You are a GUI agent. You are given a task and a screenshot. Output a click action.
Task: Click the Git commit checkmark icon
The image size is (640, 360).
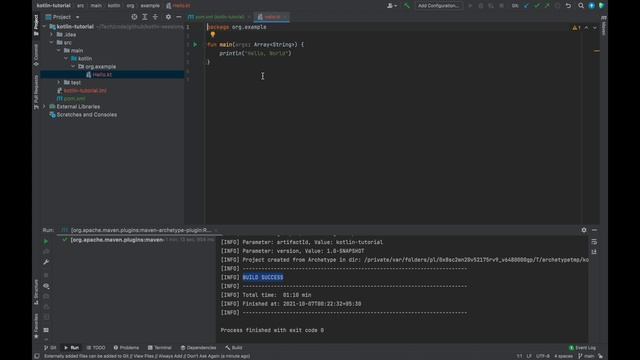tap(537, 6)
